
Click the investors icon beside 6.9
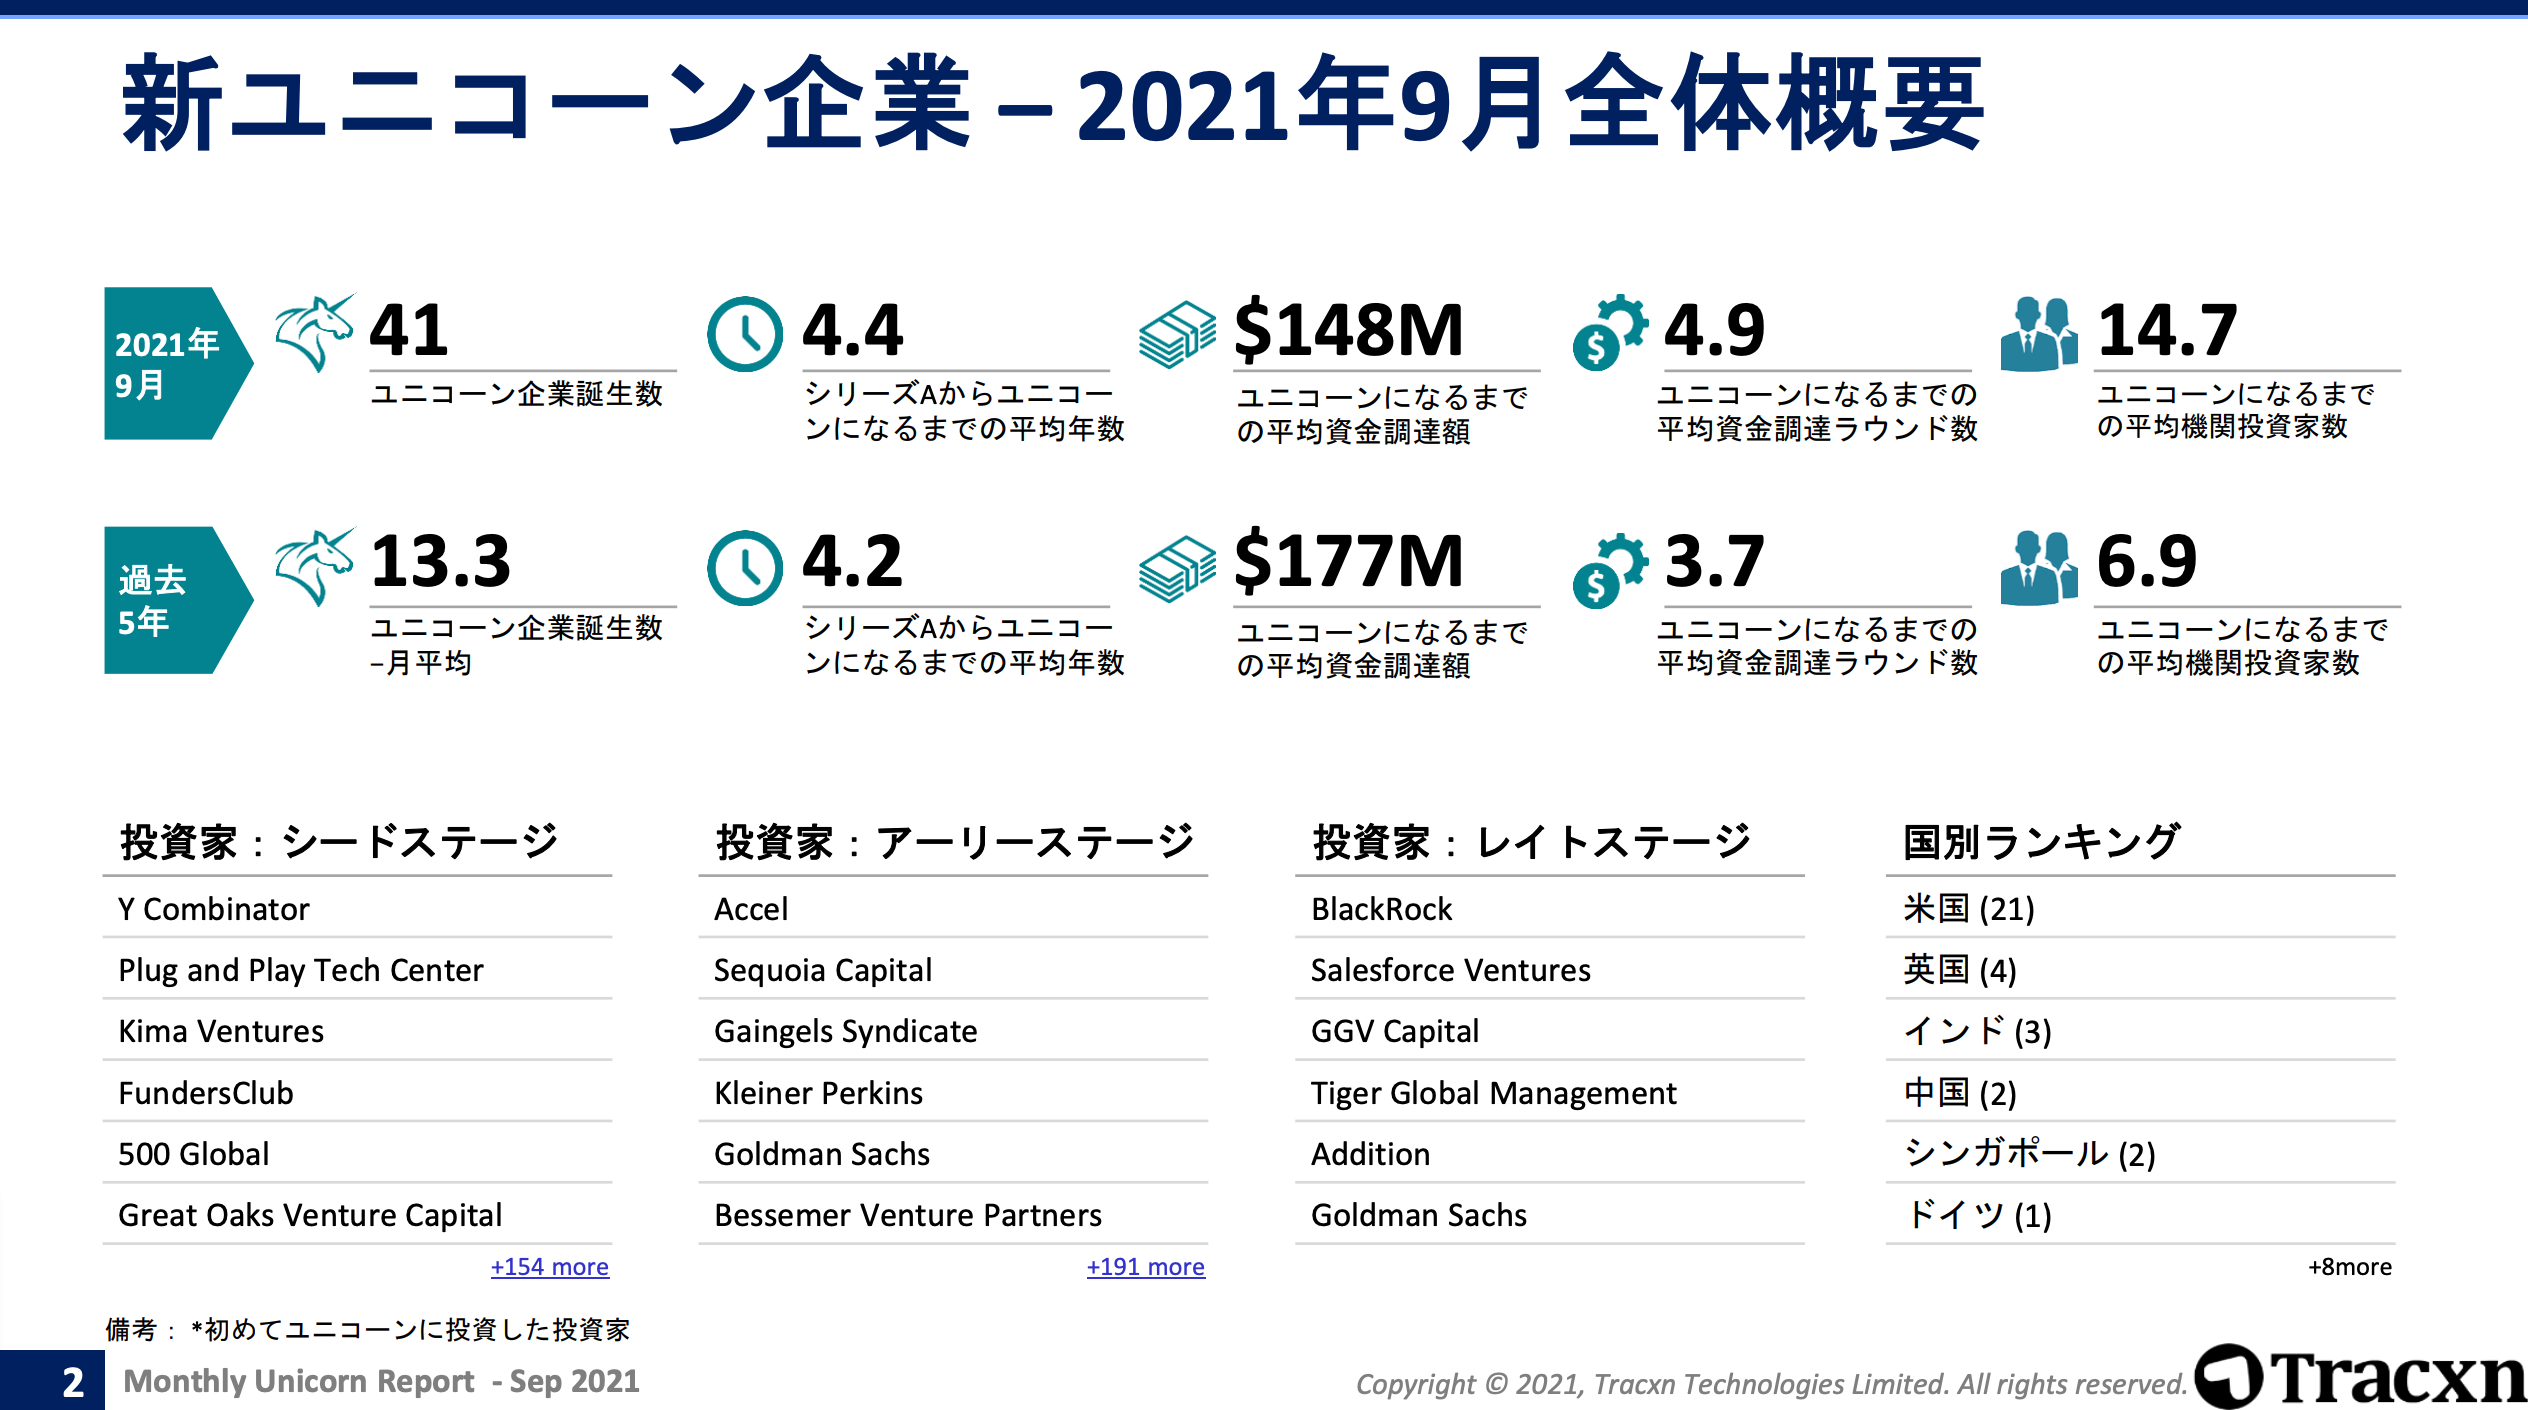[2039, 568]
